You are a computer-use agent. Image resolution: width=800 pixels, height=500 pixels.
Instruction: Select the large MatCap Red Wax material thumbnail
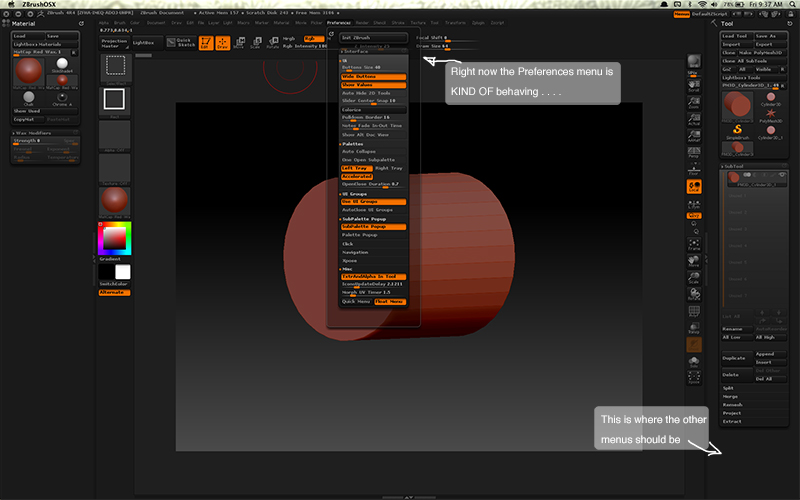29,71
